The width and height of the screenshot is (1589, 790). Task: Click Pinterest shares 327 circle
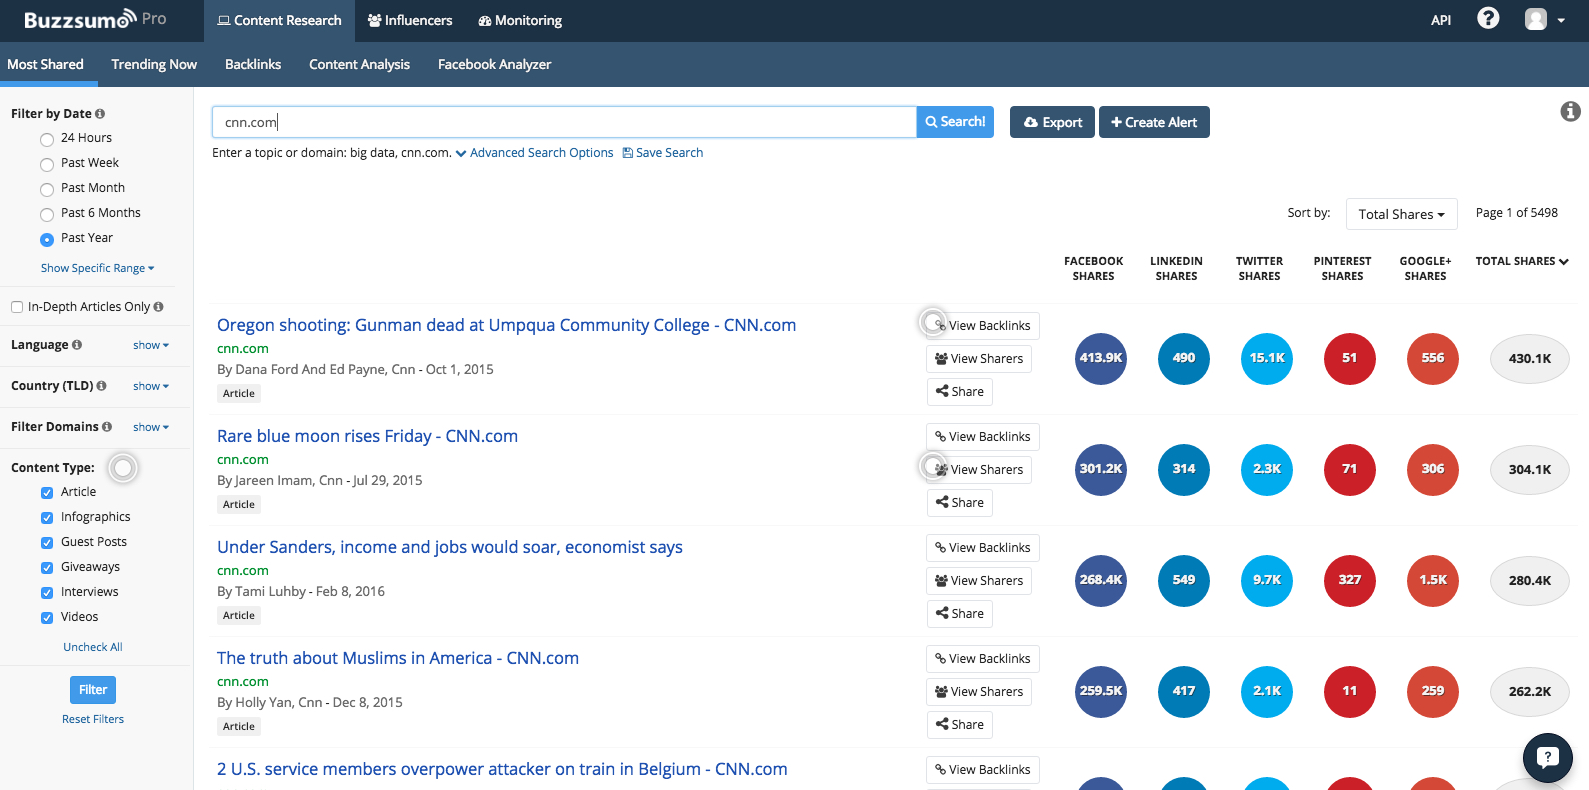1350,580
